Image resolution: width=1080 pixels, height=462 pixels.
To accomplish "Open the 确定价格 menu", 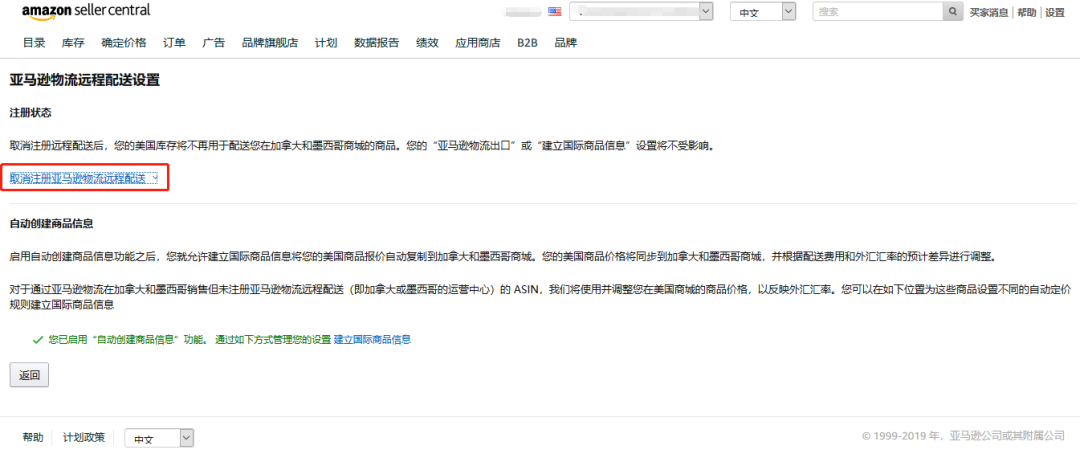I will point(124,43).
